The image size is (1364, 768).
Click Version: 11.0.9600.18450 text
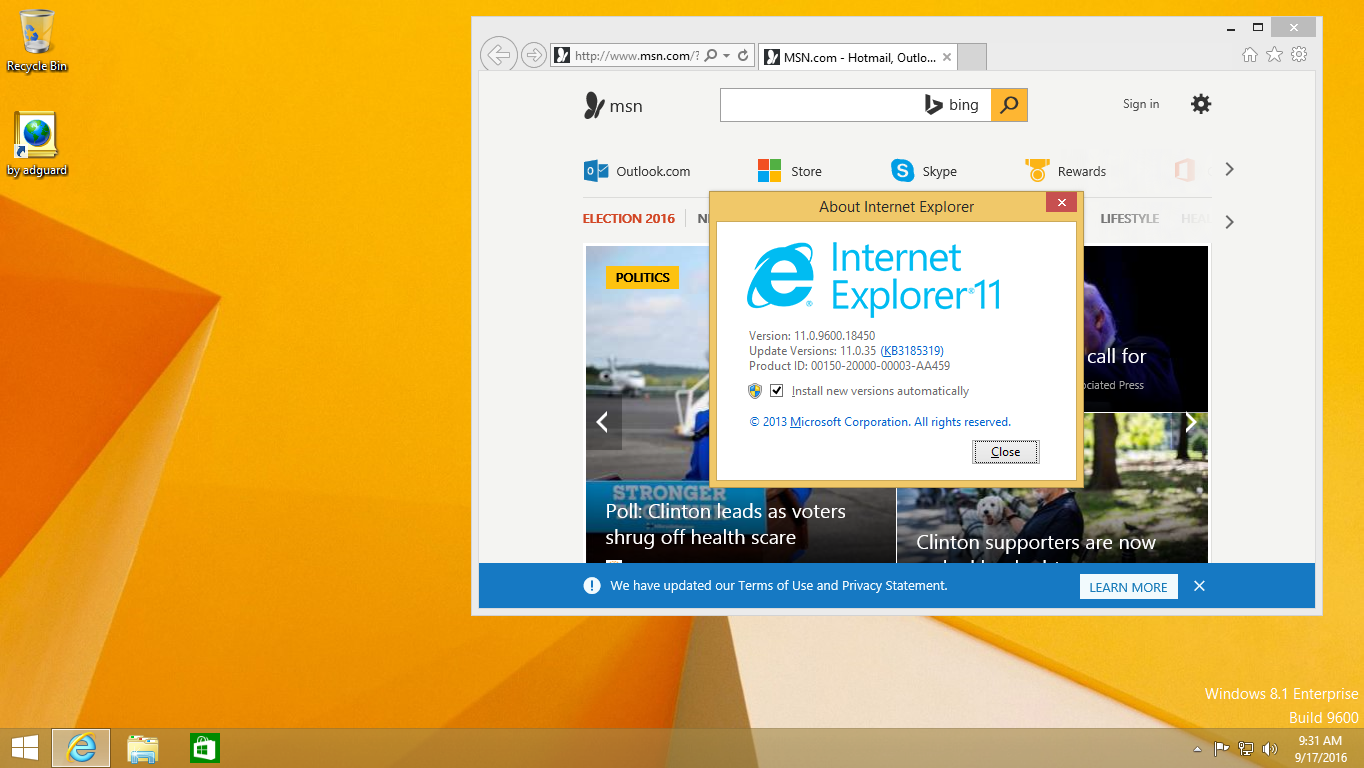812,336
